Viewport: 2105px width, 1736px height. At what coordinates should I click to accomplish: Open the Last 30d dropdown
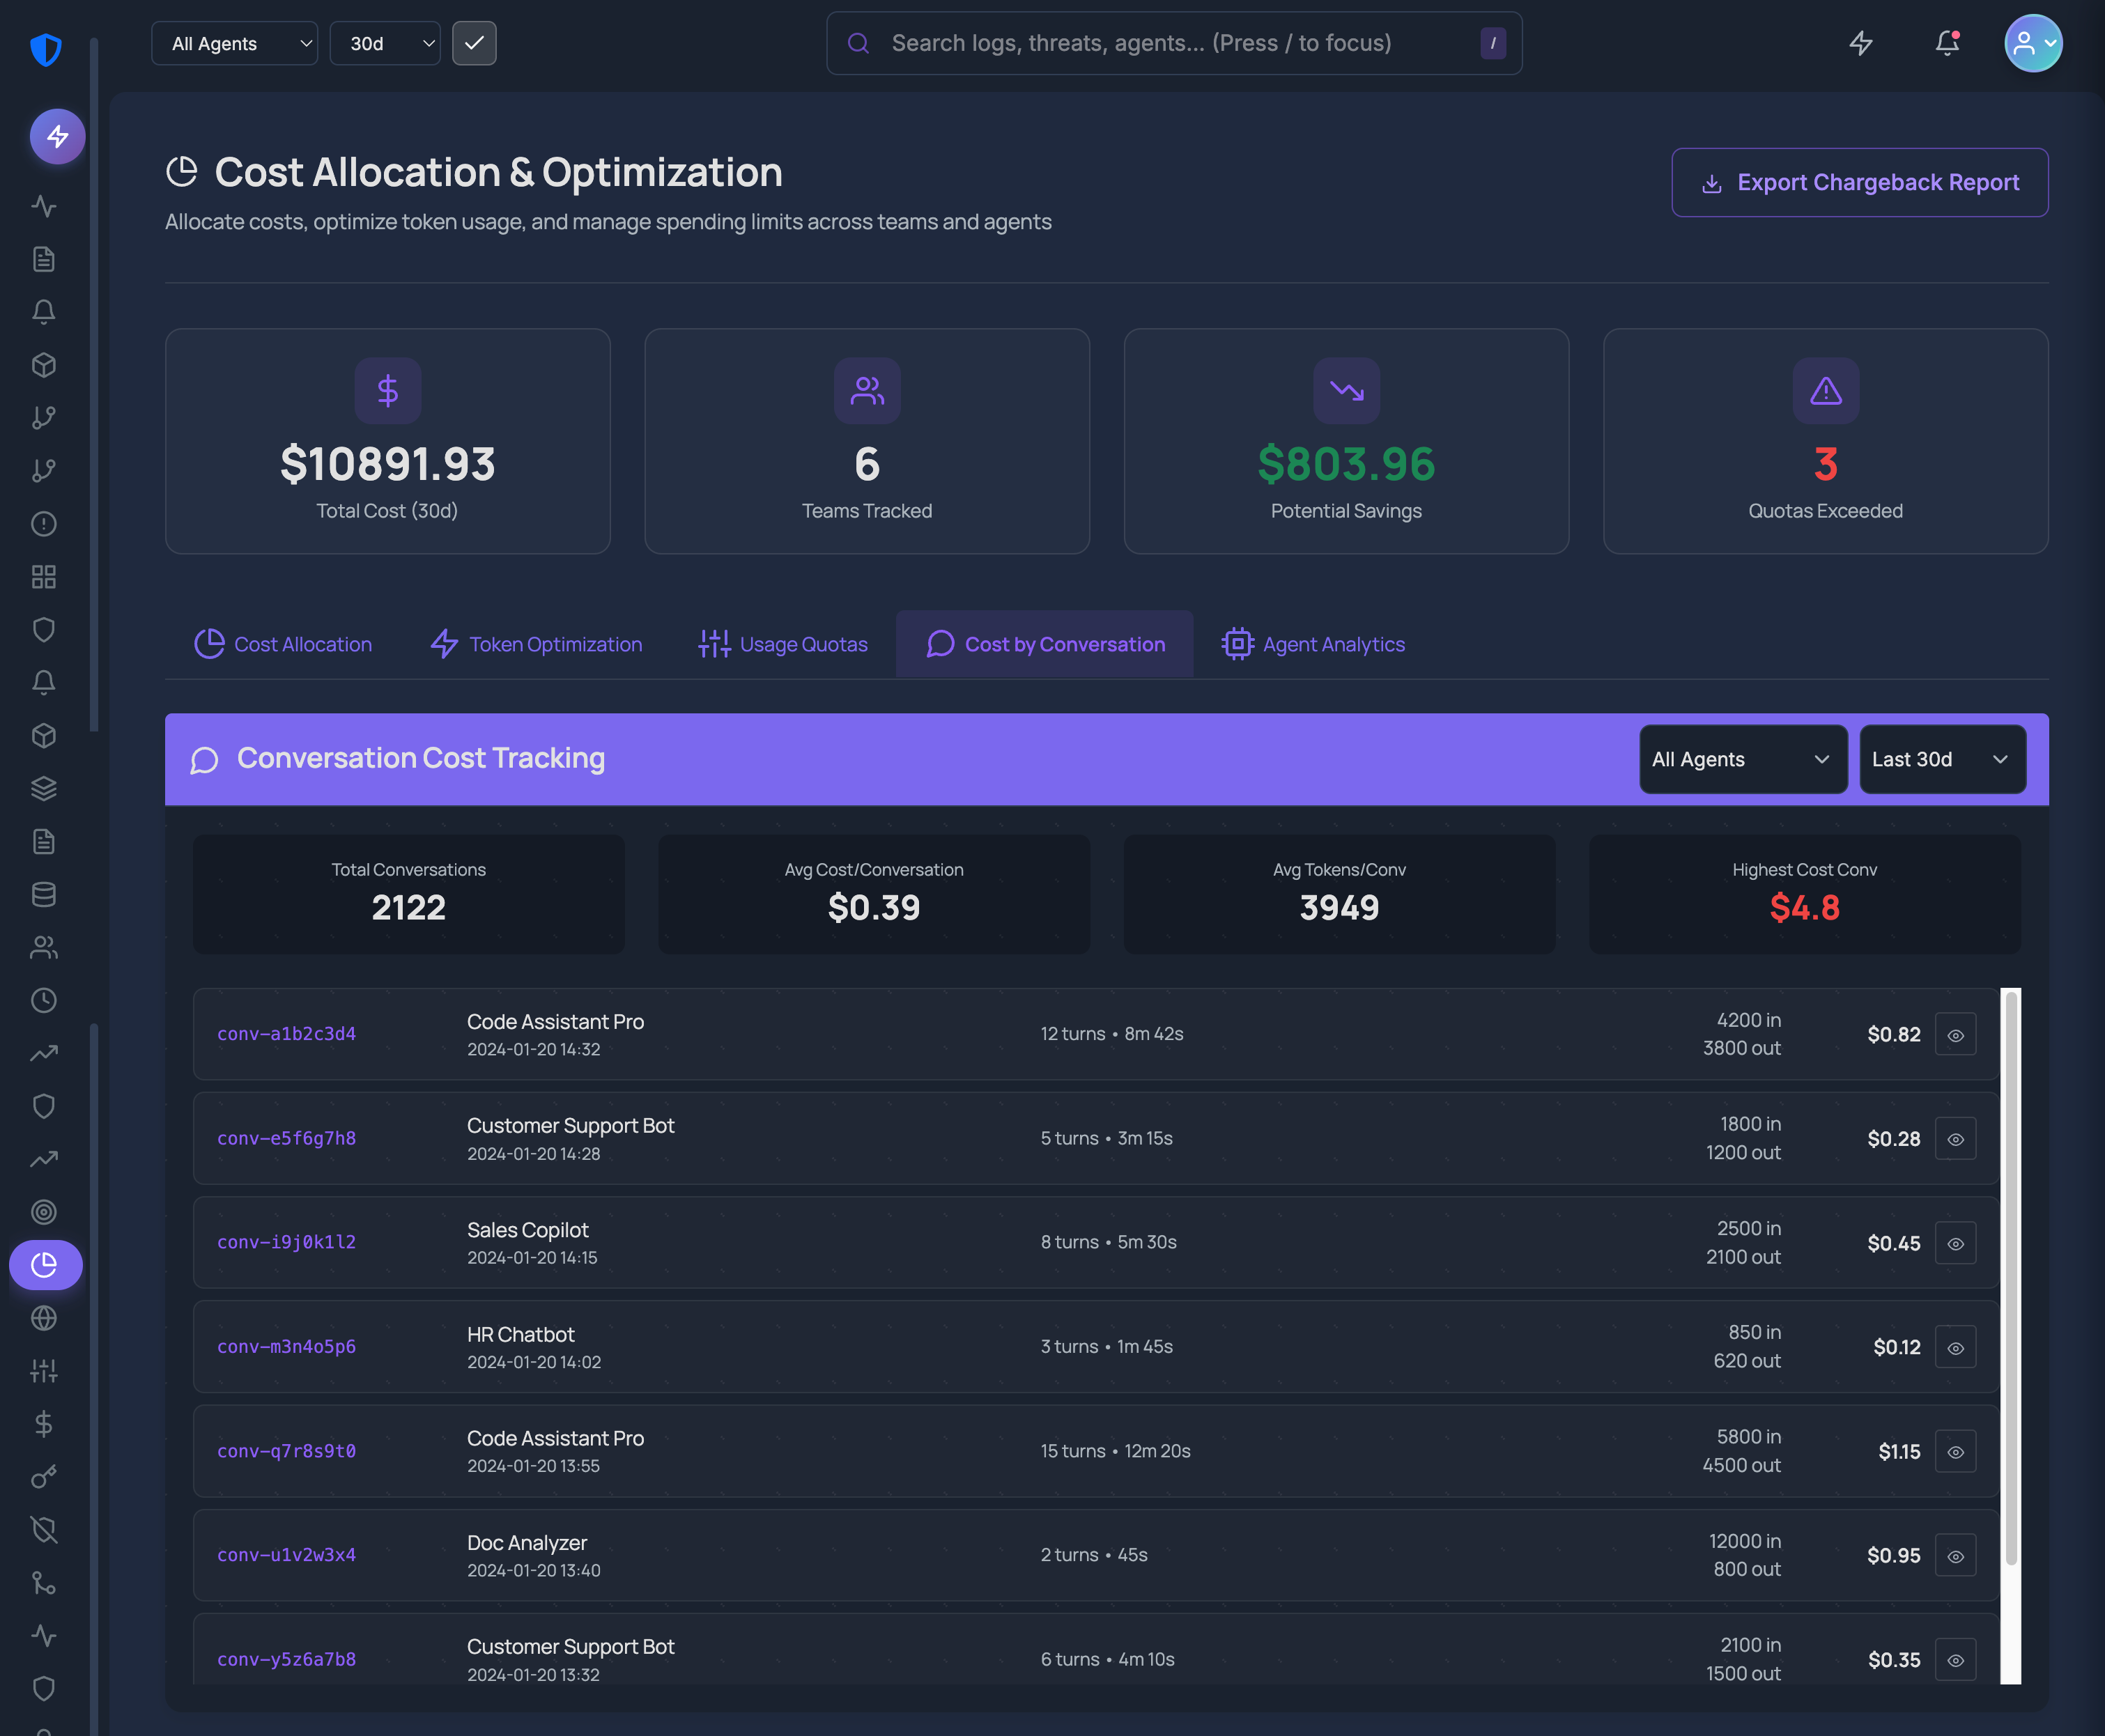tap(1941, 759)
